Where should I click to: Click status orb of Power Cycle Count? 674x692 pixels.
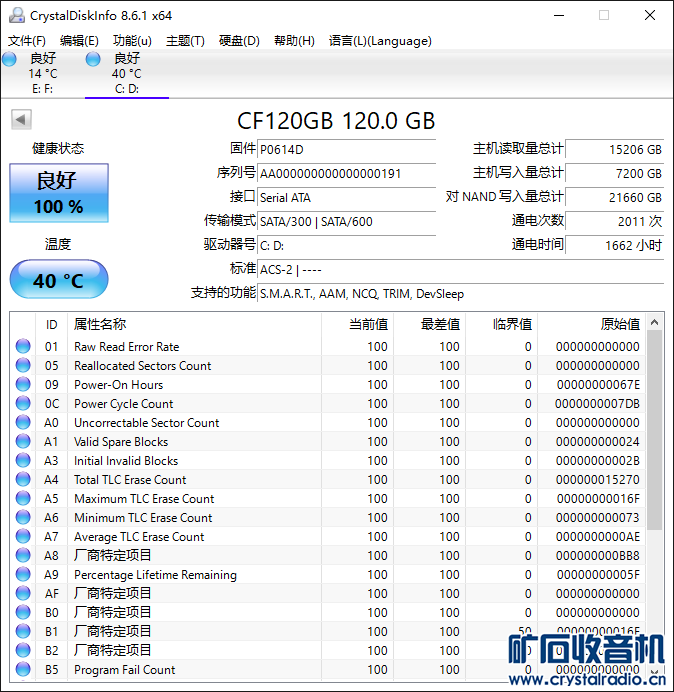[x=23, y=403]
